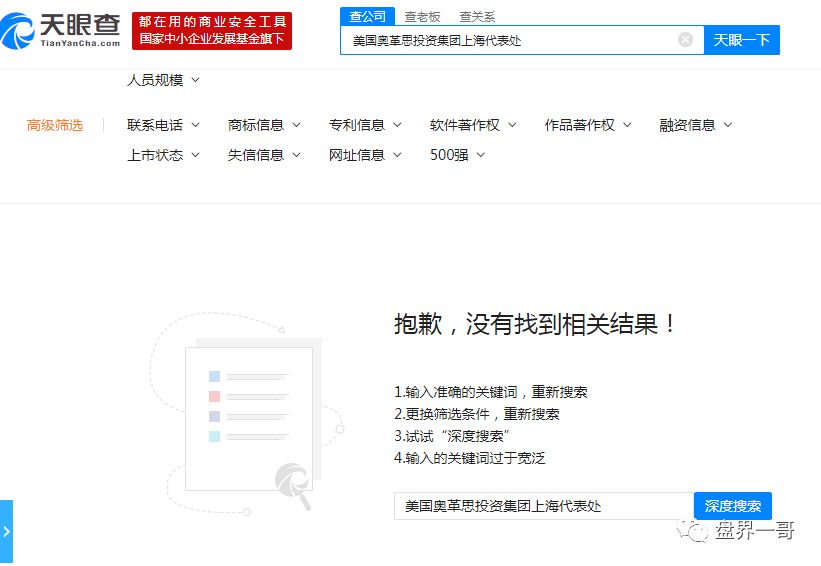The width and height of the screenshot is (821, 566).
Task: Click the tip 3.试试“深度搜索”
Action: coord(452,436)
